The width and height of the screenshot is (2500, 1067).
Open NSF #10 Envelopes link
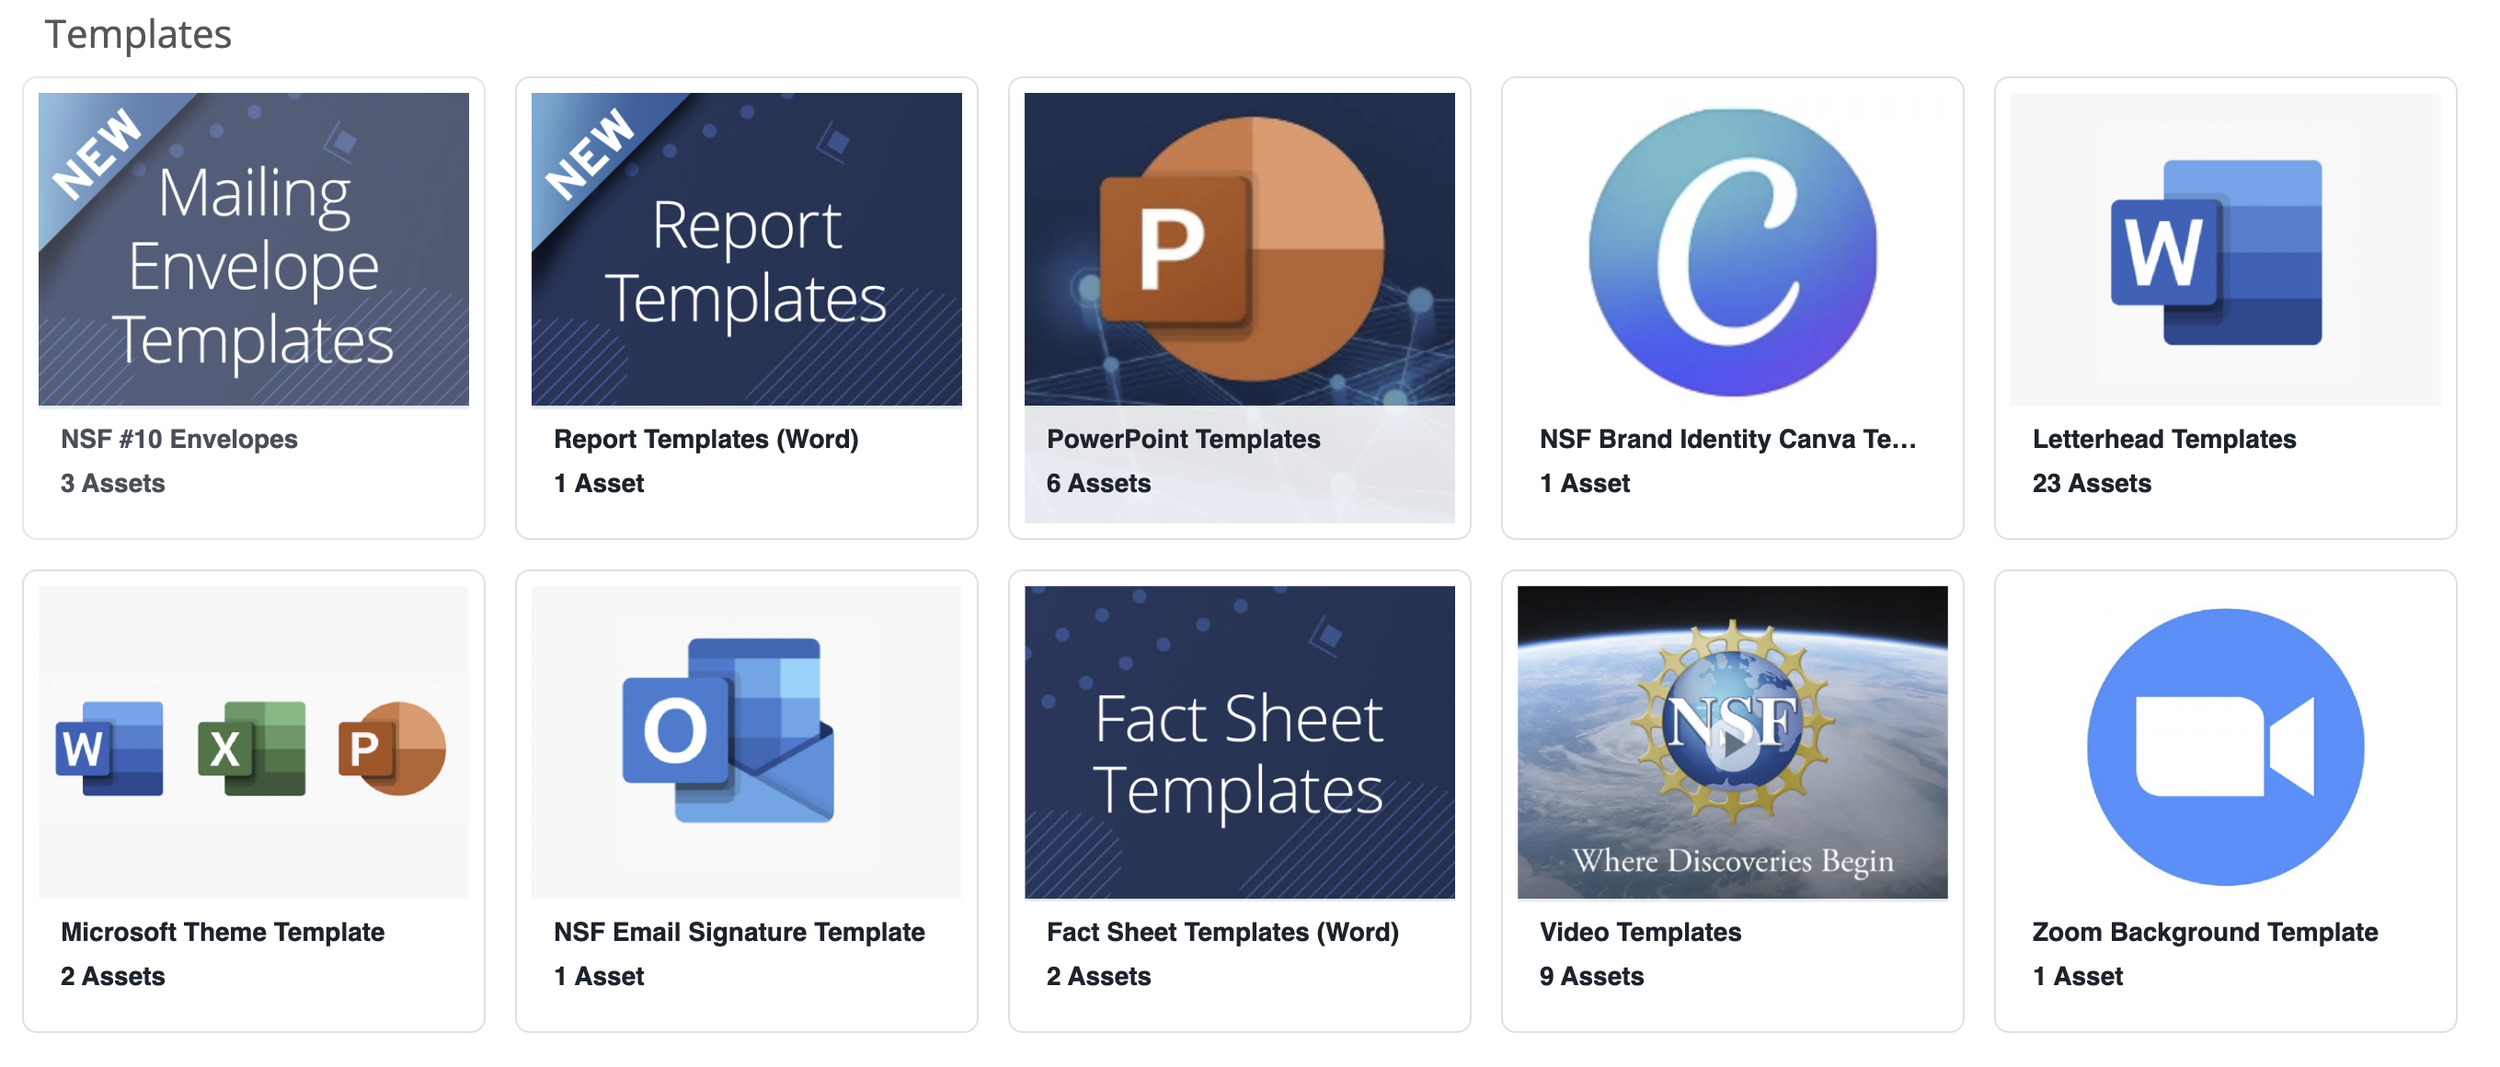pyautogui.click(x=179, y=439)
